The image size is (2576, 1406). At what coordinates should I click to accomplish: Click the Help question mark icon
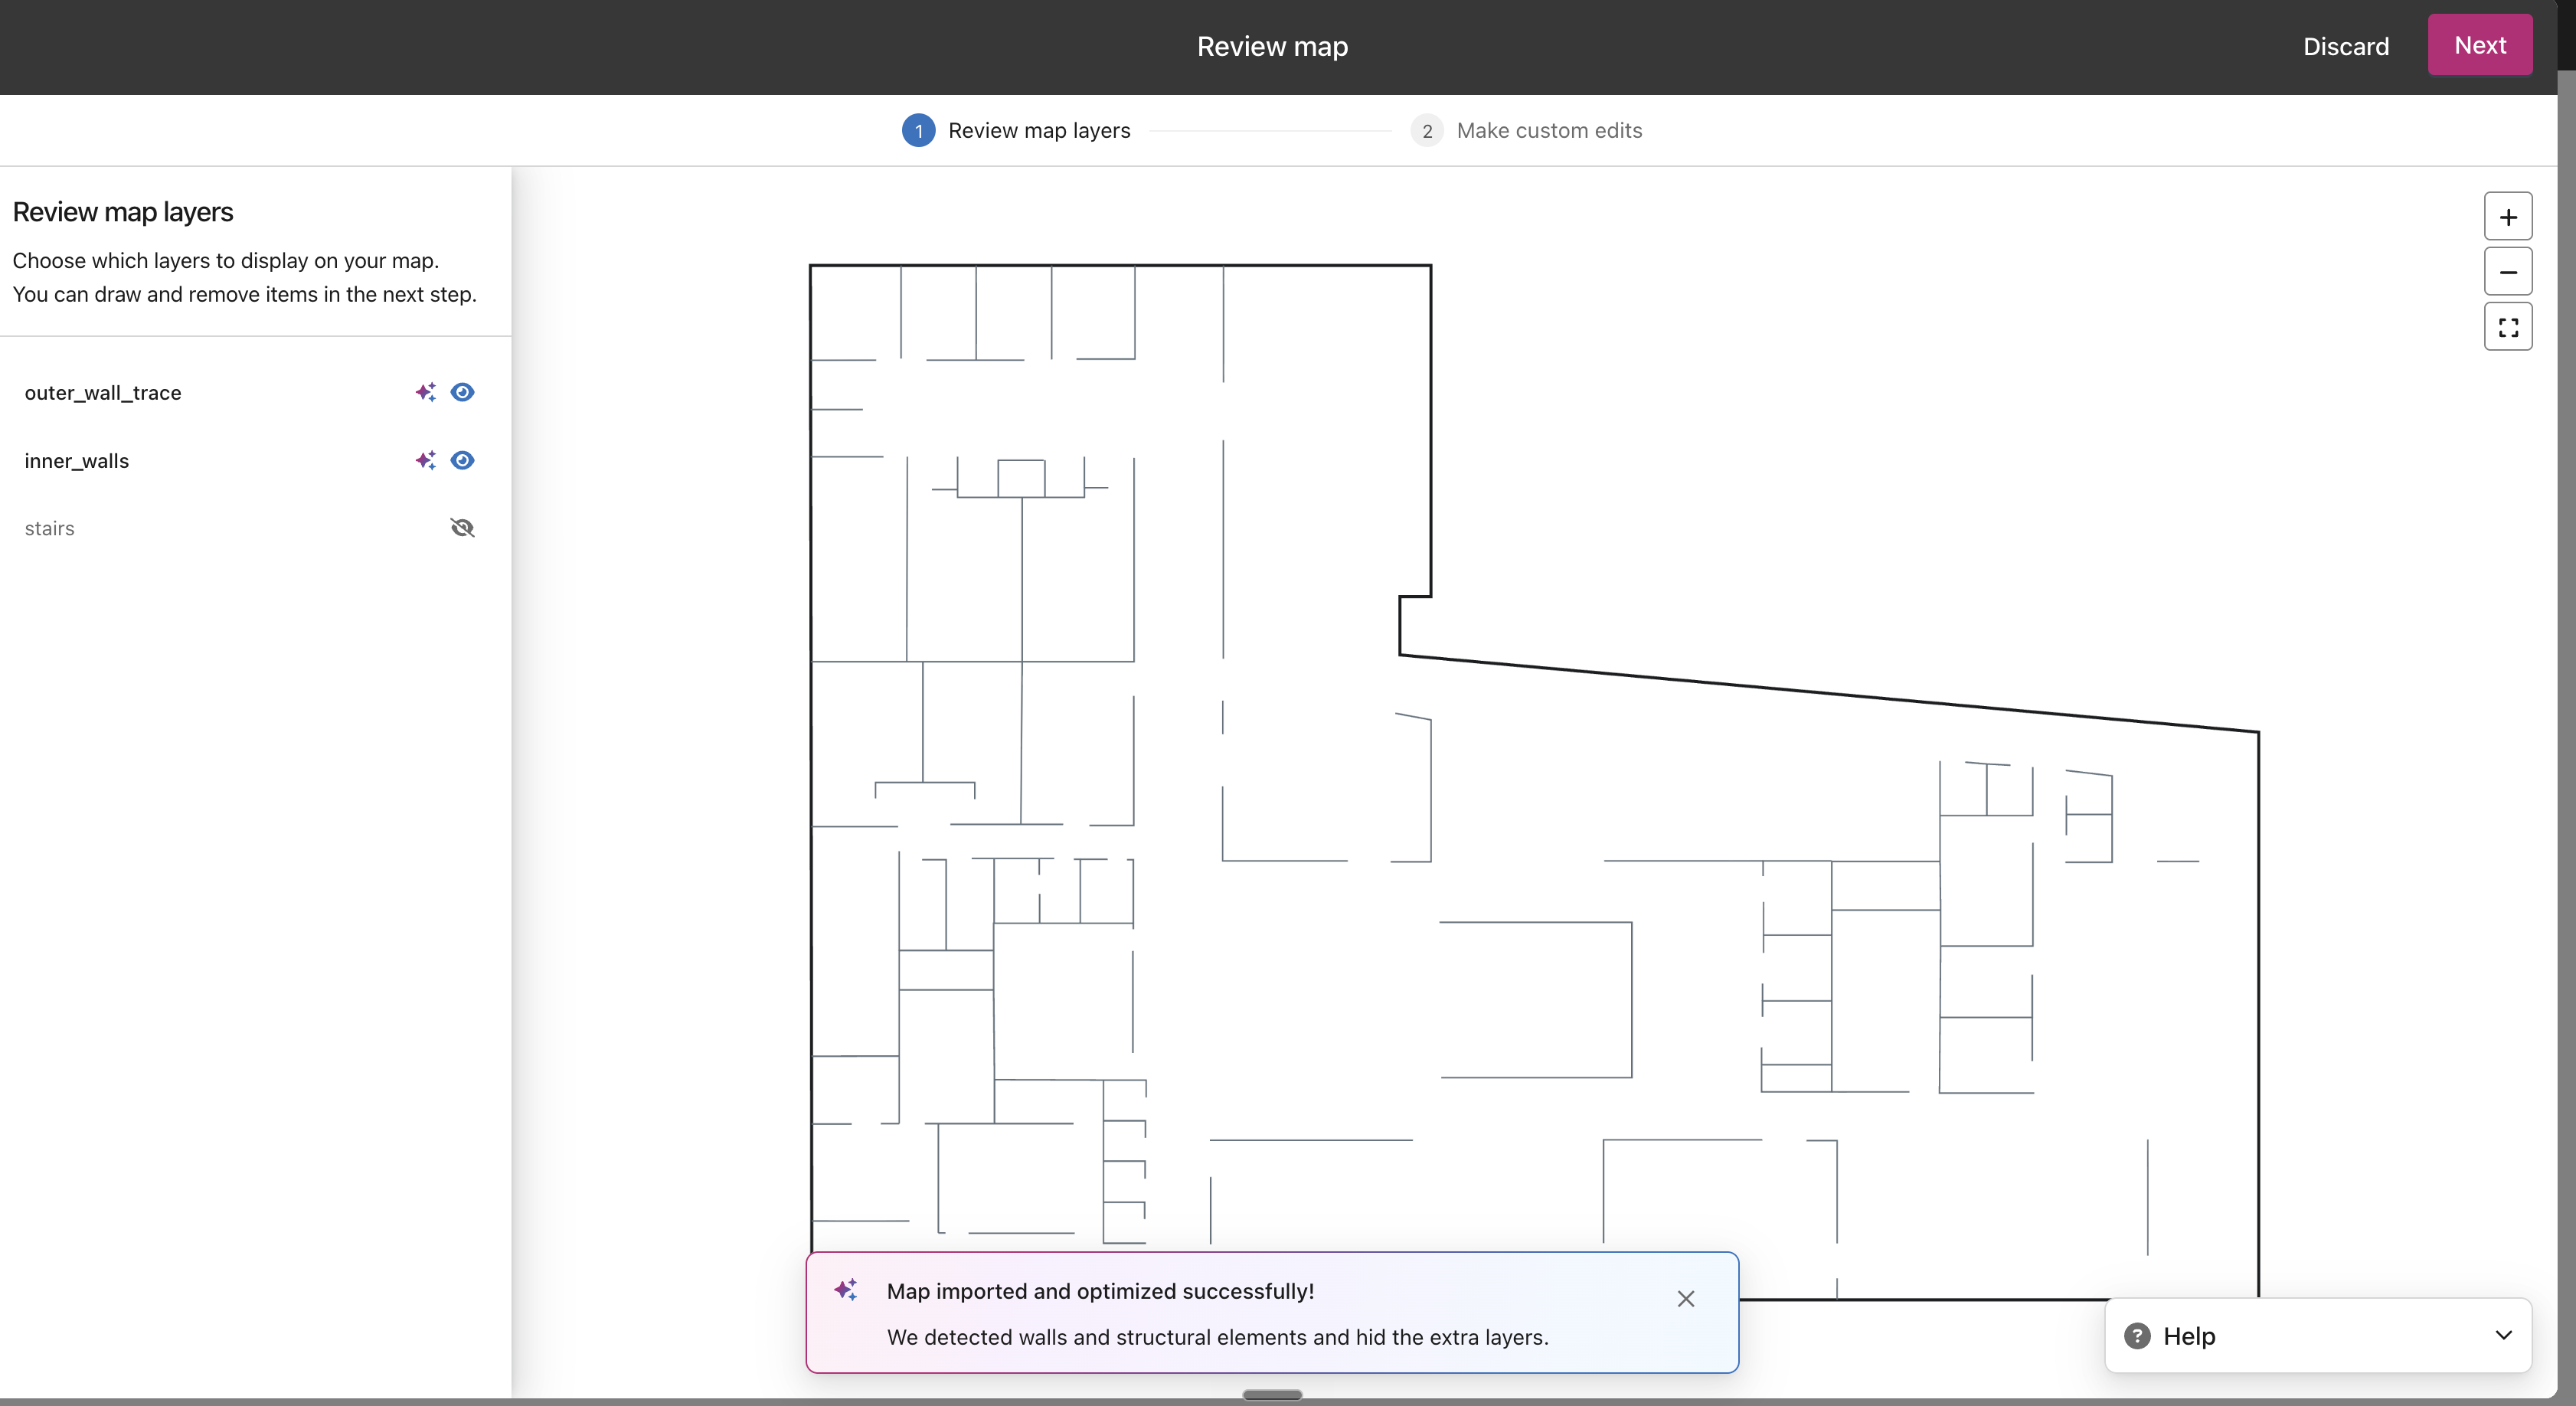click(x=2137, y=1335)
